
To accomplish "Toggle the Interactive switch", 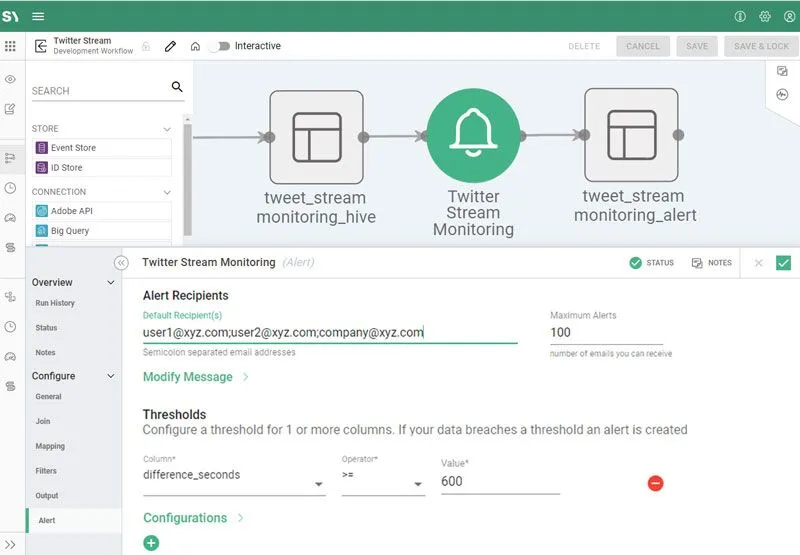I will 220,46.
